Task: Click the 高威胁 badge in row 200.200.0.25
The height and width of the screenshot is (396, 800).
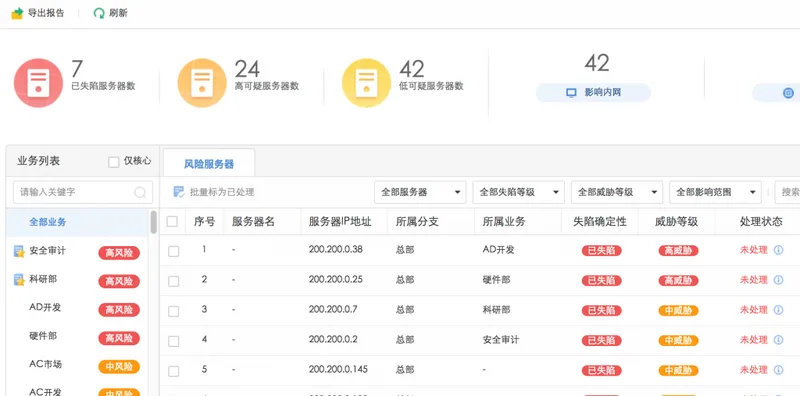Action: click(x=678, y=281)
